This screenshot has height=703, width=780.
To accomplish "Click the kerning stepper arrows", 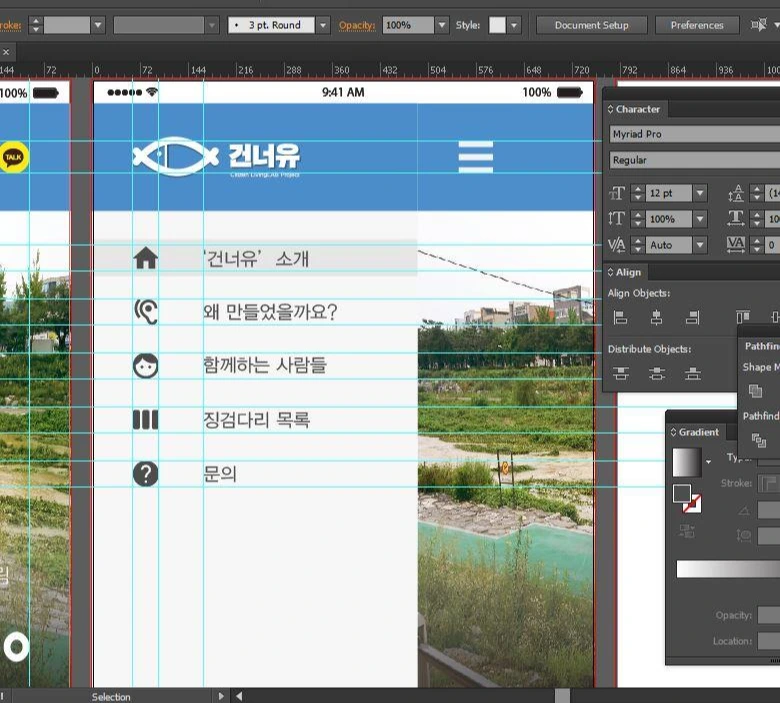I will [638, 245].
